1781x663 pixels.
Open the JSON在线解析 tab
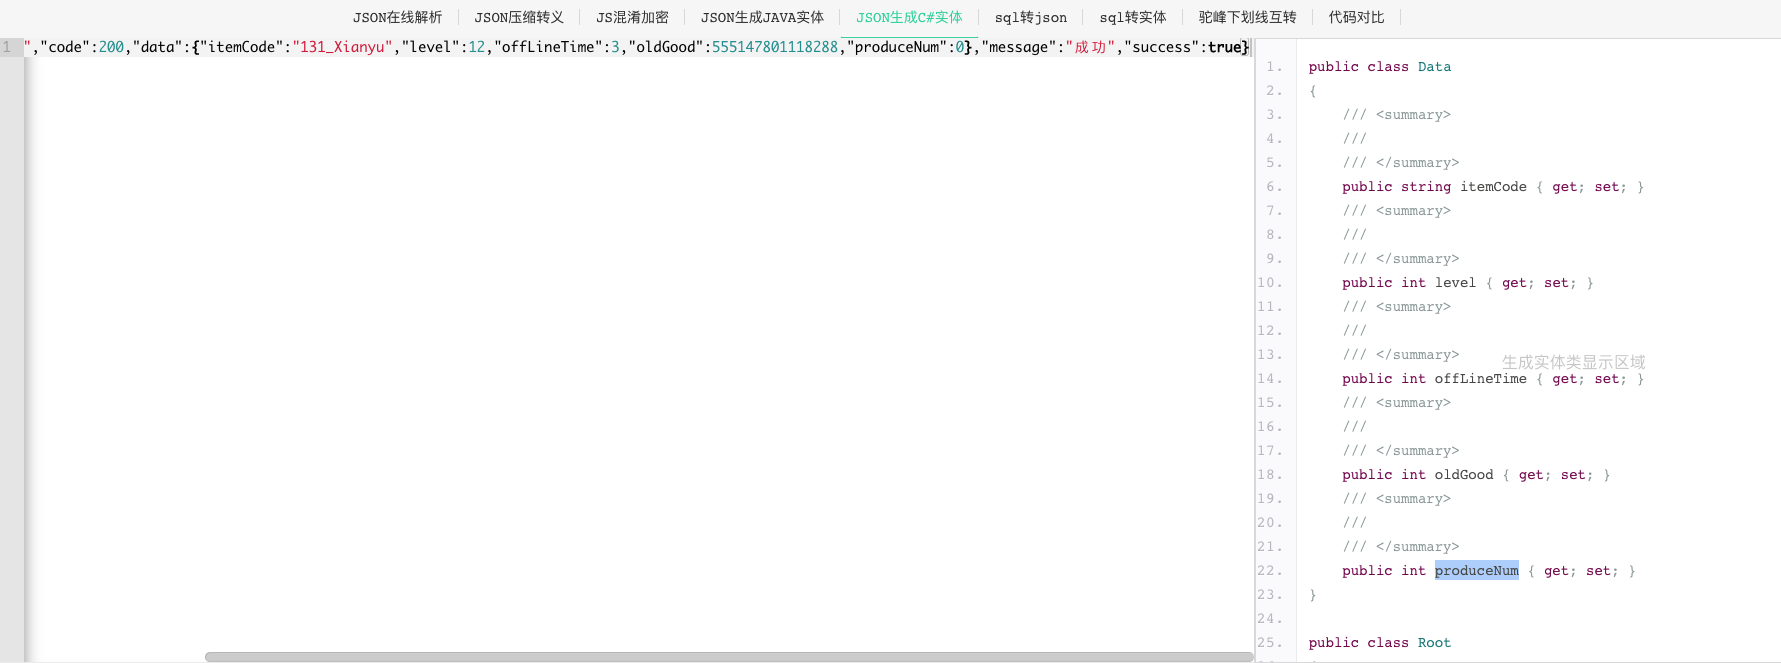click(x=397, y=17)
